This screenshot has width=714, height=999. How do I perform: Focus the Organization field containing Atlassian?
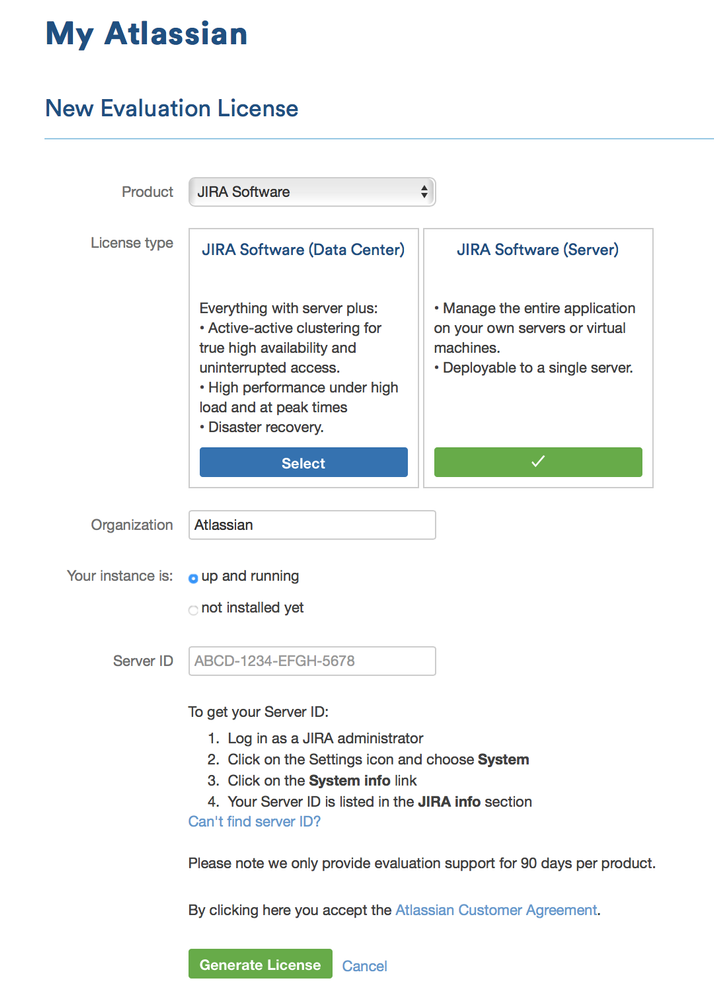(312, 525)
